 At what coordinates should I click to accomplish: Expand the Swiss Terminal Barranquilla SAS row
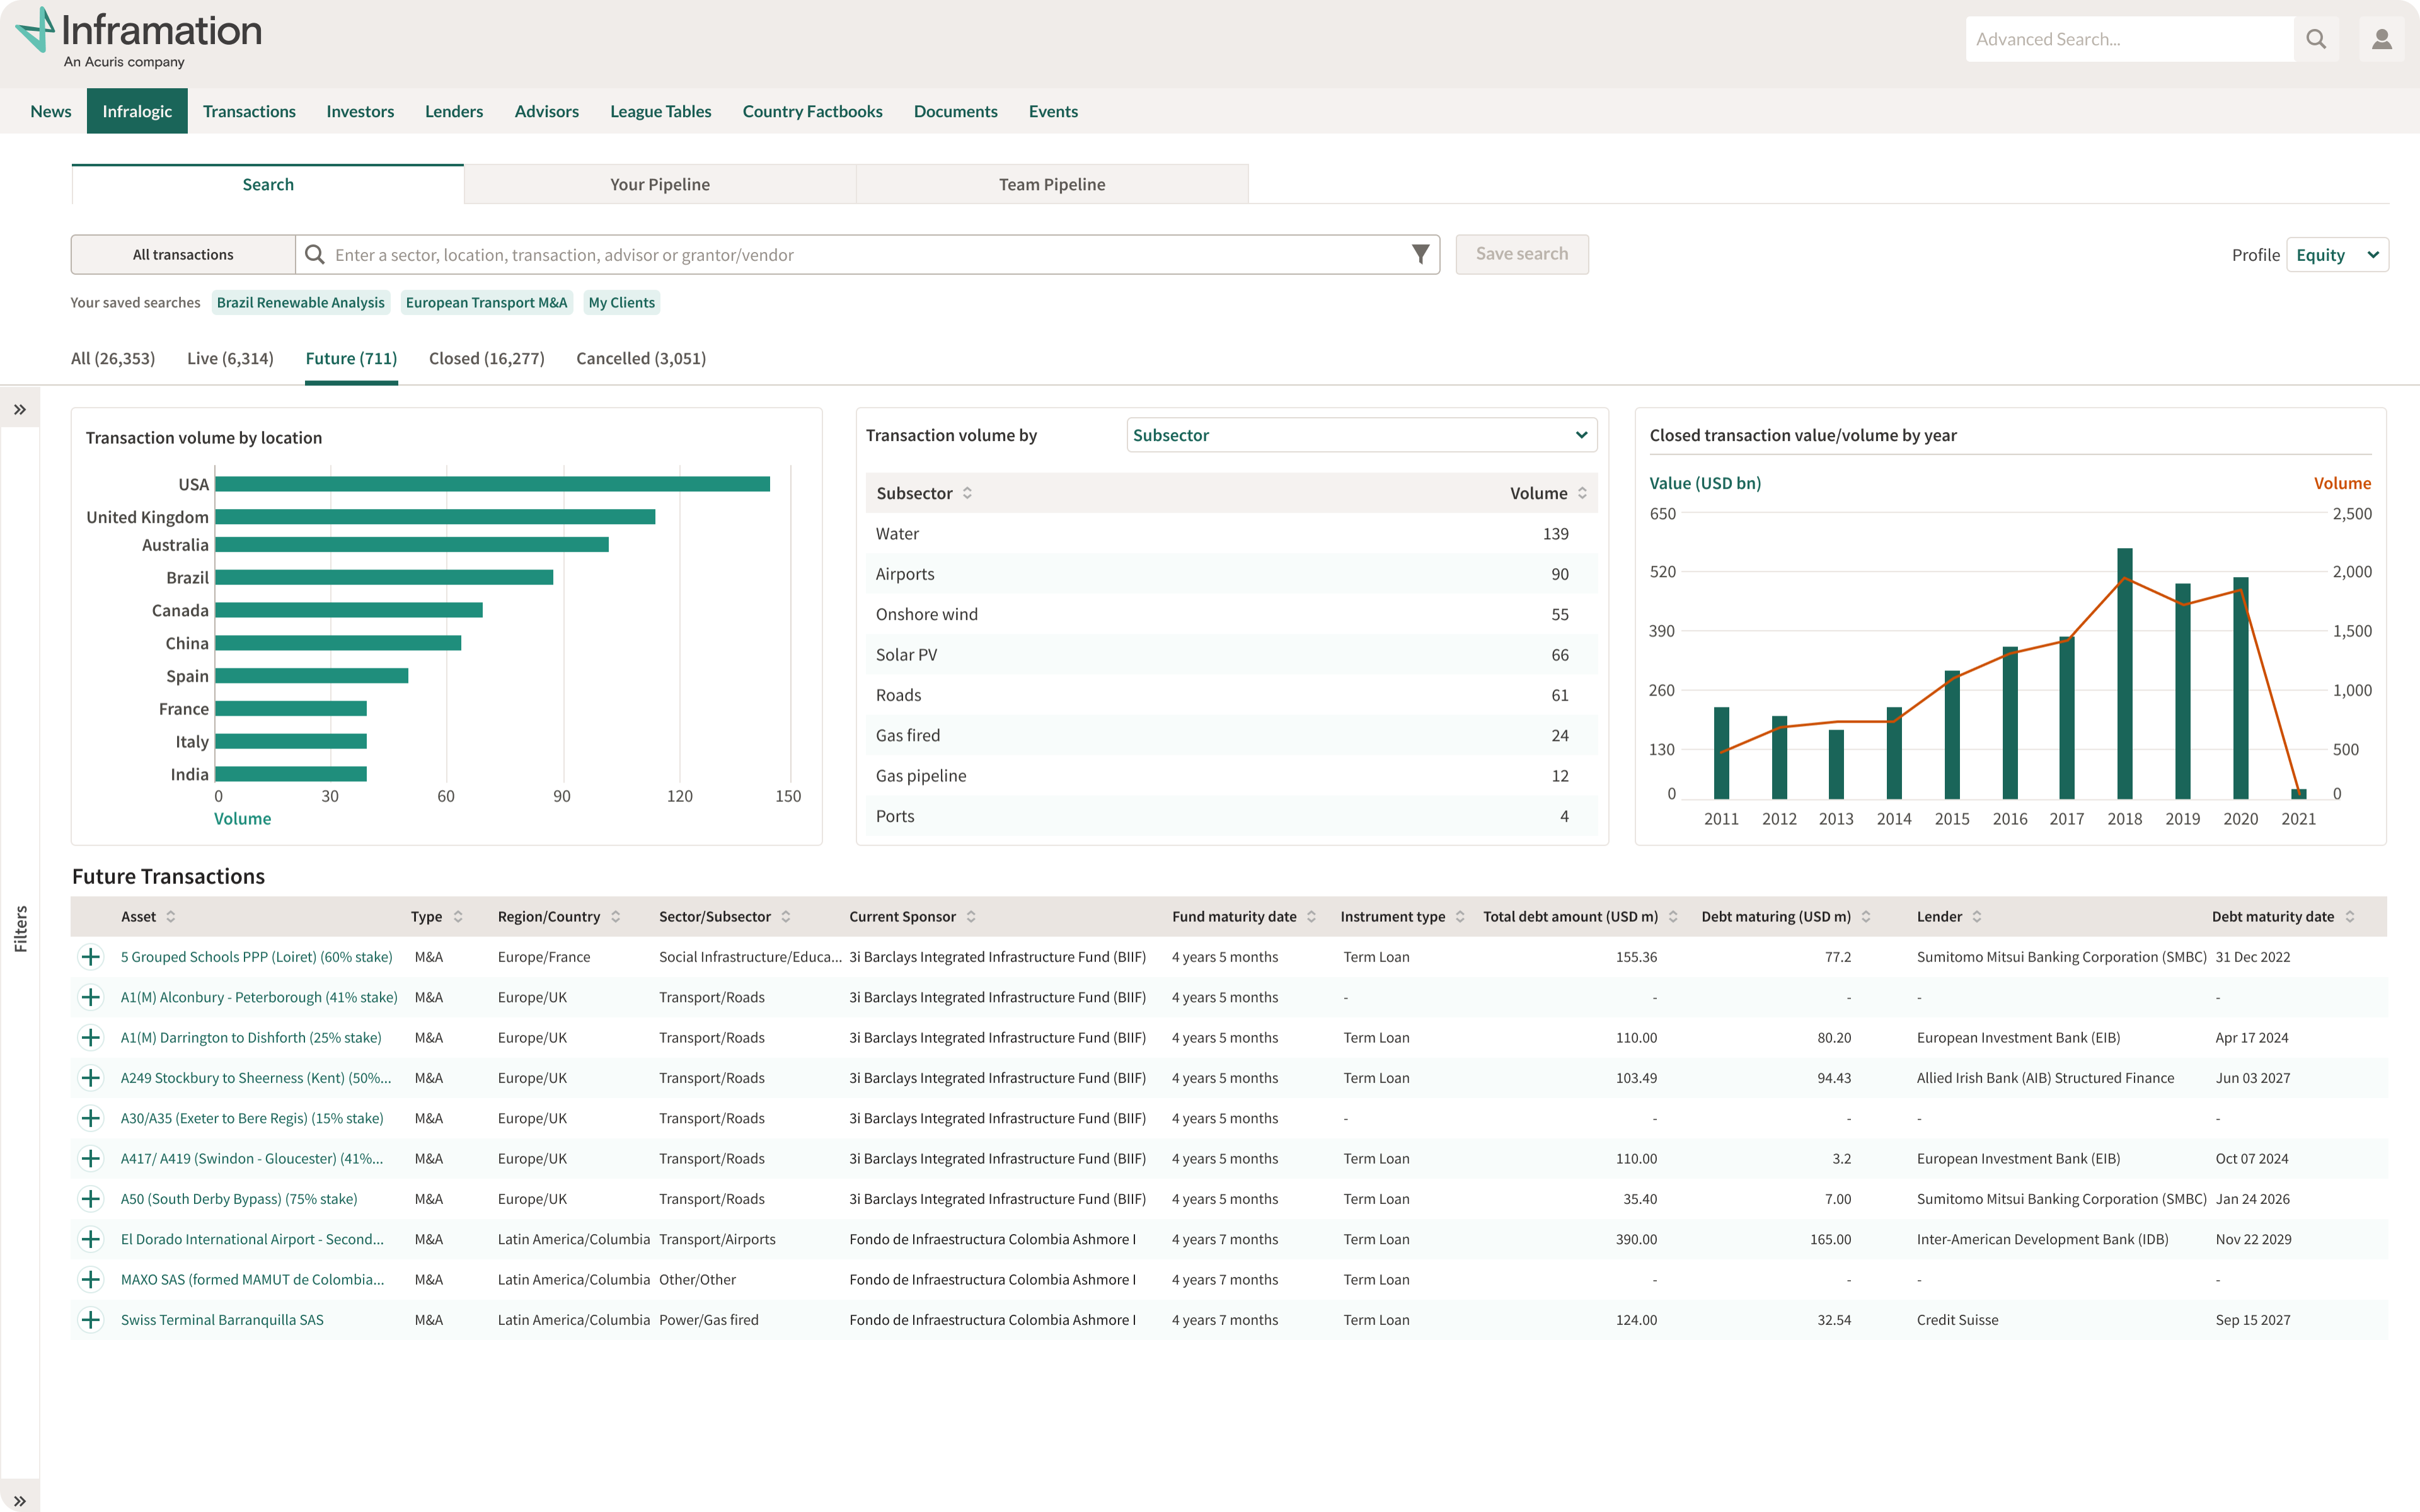pyautogui.click(x=91, y=1320)
